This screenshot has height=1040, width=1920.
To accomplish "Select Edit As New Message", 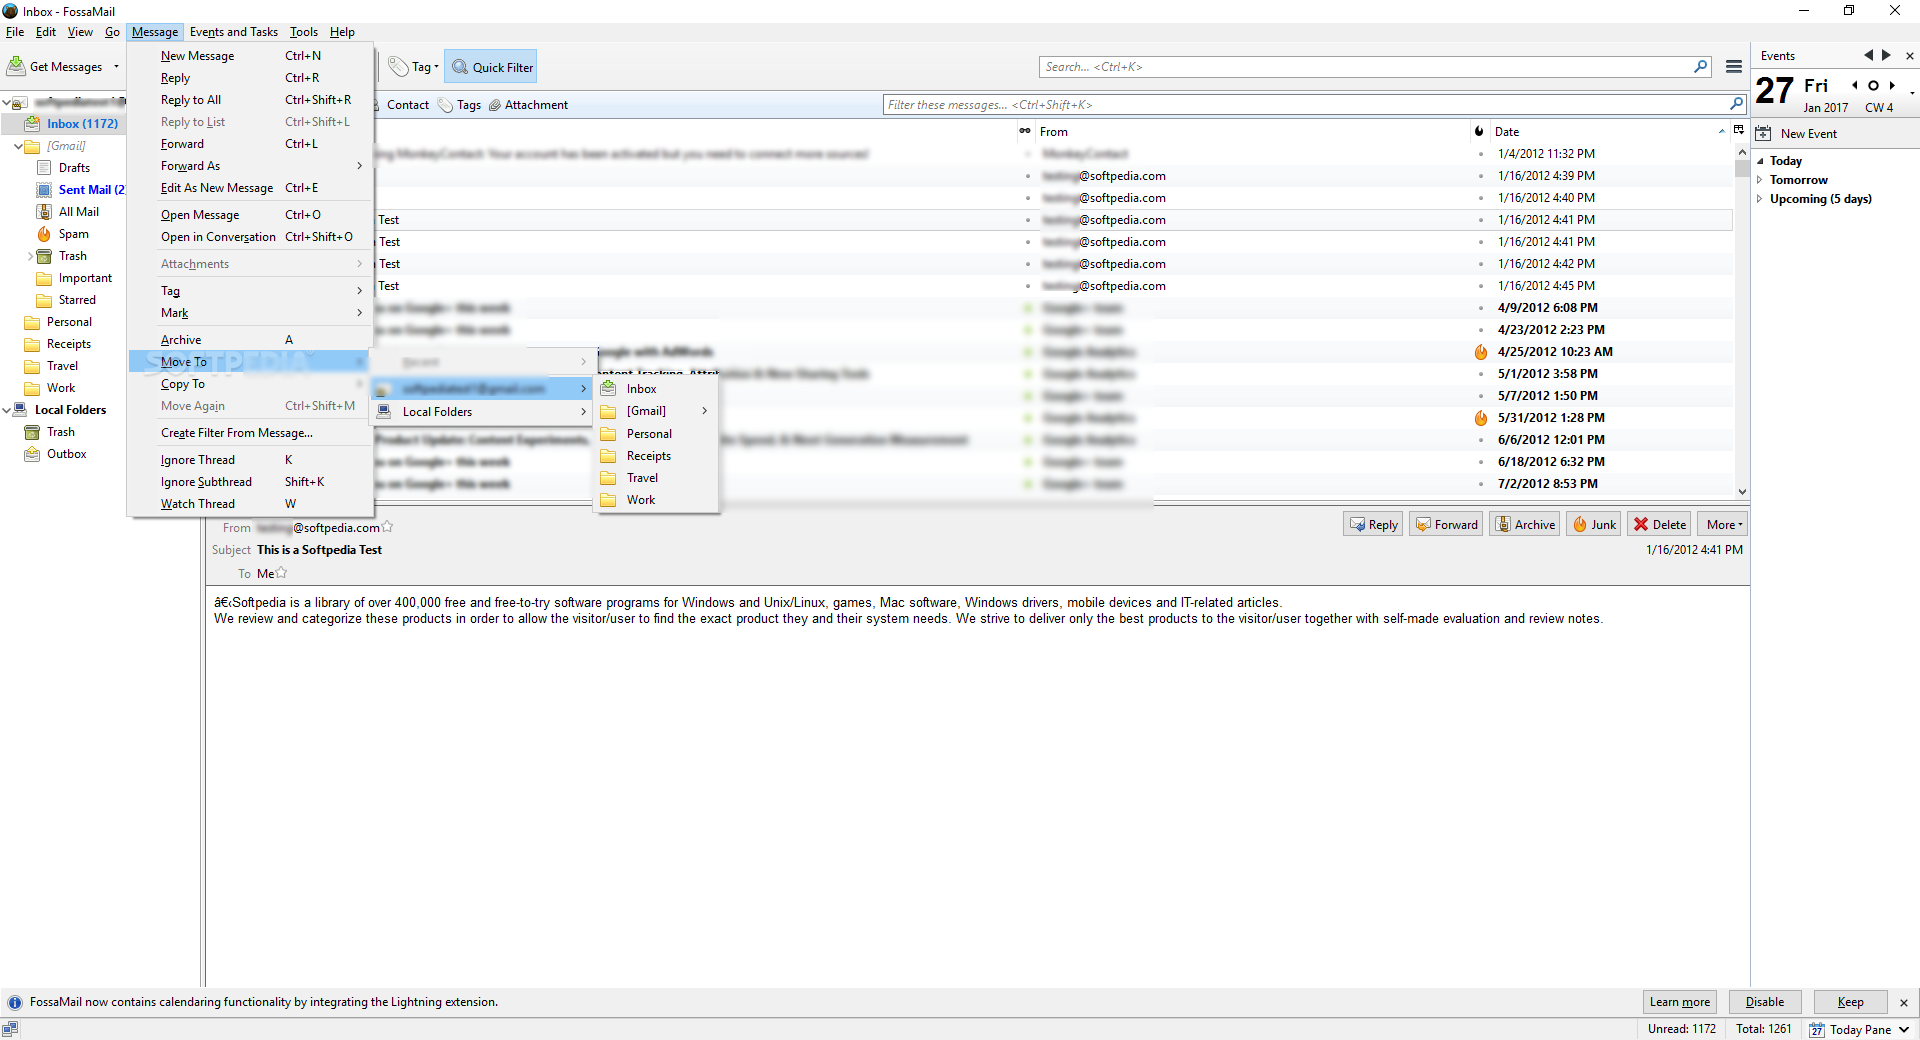I will pyautogui.click(x=251, y=188).
